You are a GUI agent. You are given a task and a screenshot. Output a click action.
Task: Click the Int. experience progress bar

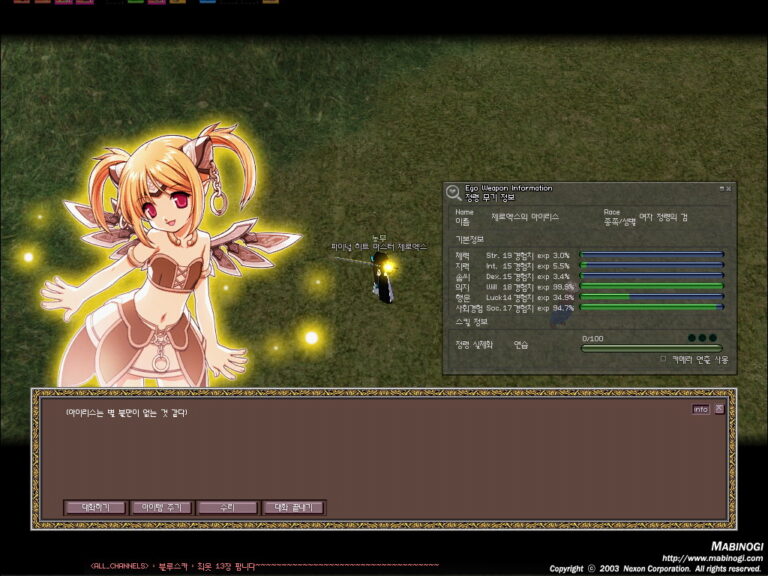click(x=651, y=265)
